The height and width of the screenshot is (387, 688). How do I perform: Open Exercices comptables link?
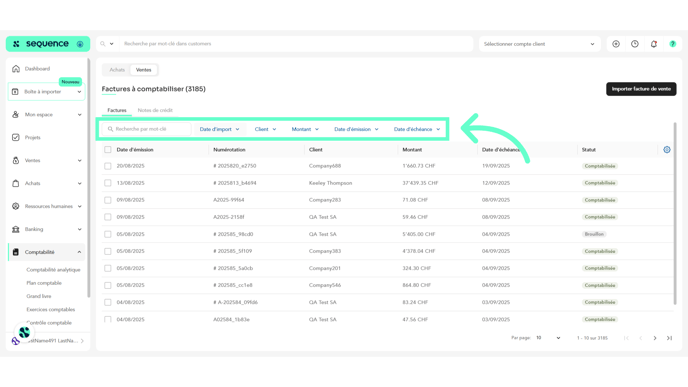tap(50, 309)
